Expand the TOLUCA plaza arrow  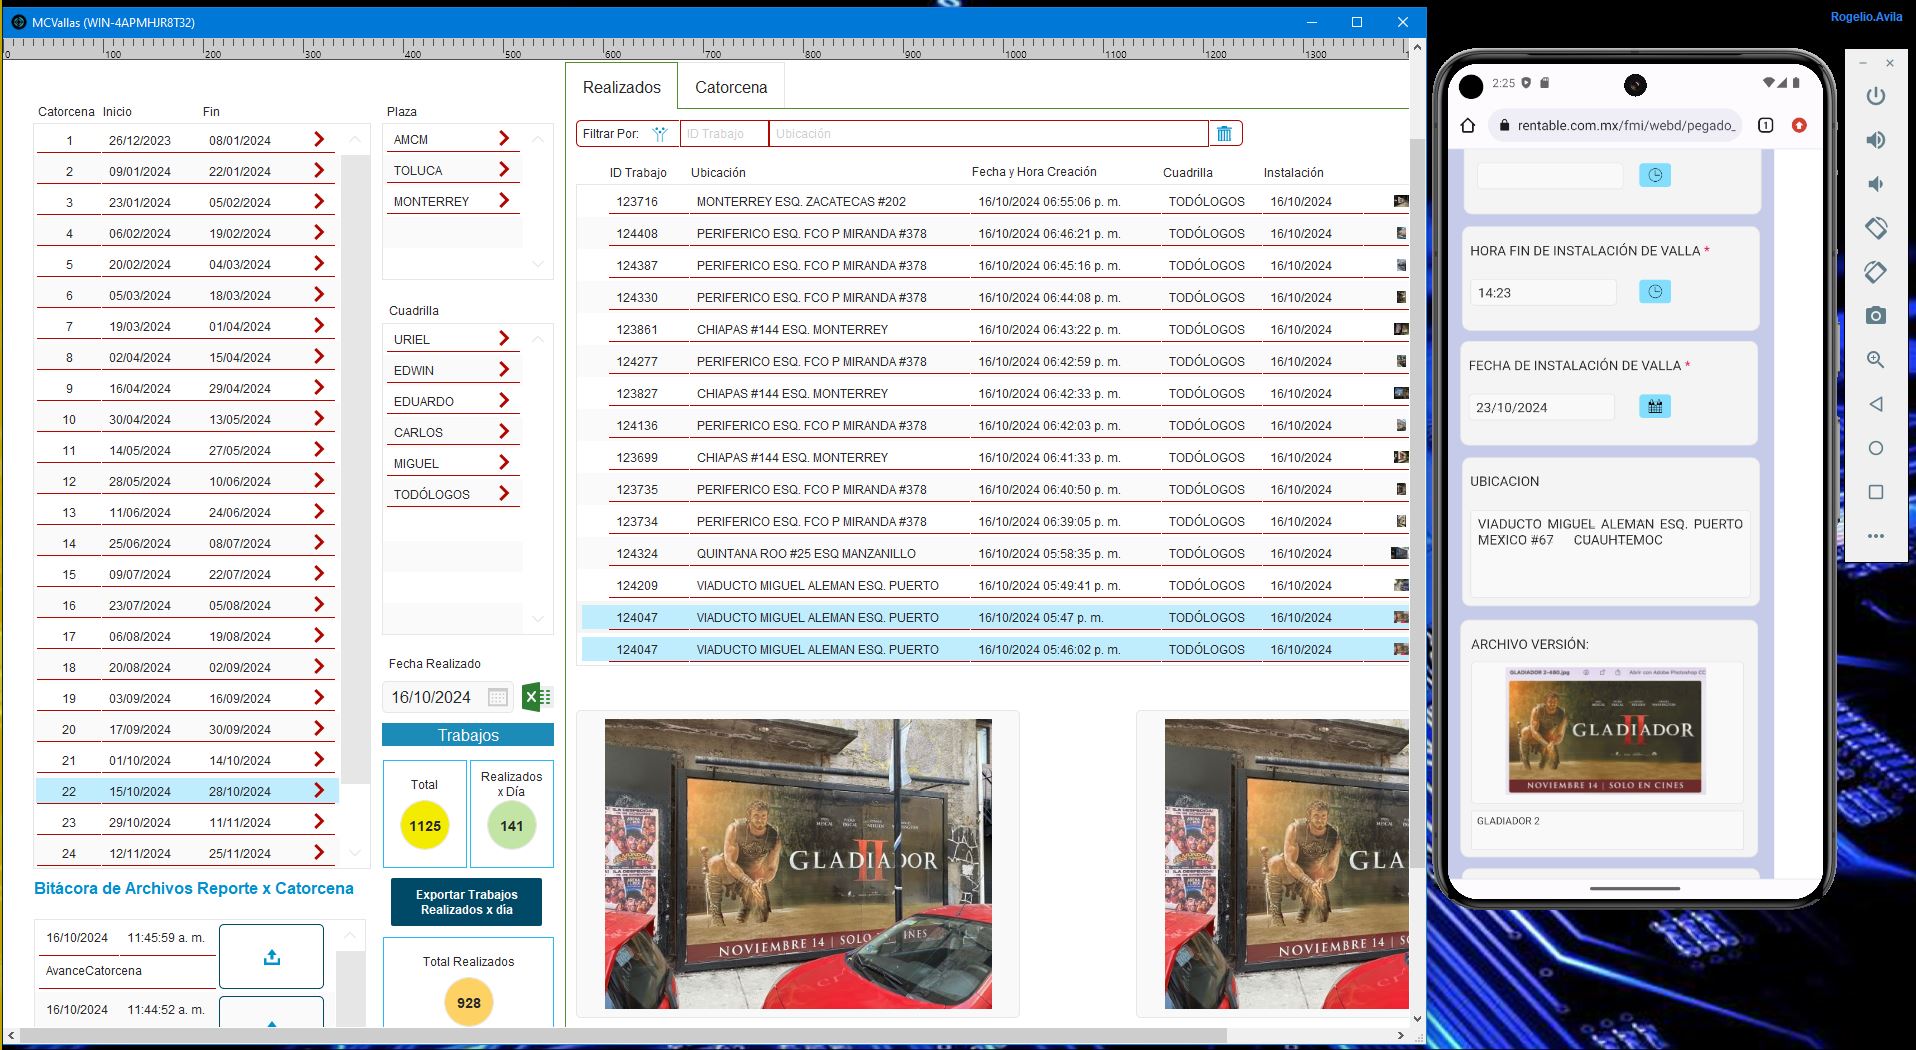click(504, 170)
